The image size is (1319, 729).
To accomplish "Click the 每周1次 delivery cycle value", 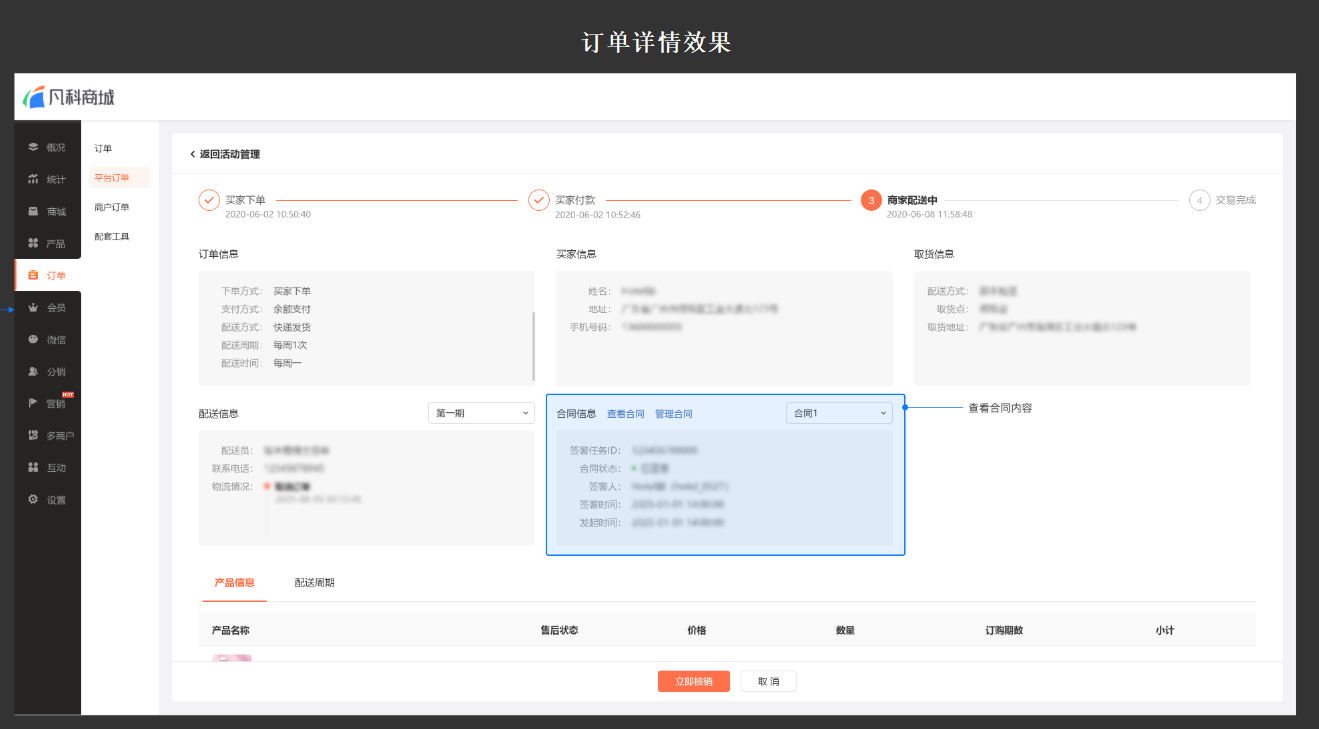I will tap(291, 345).
